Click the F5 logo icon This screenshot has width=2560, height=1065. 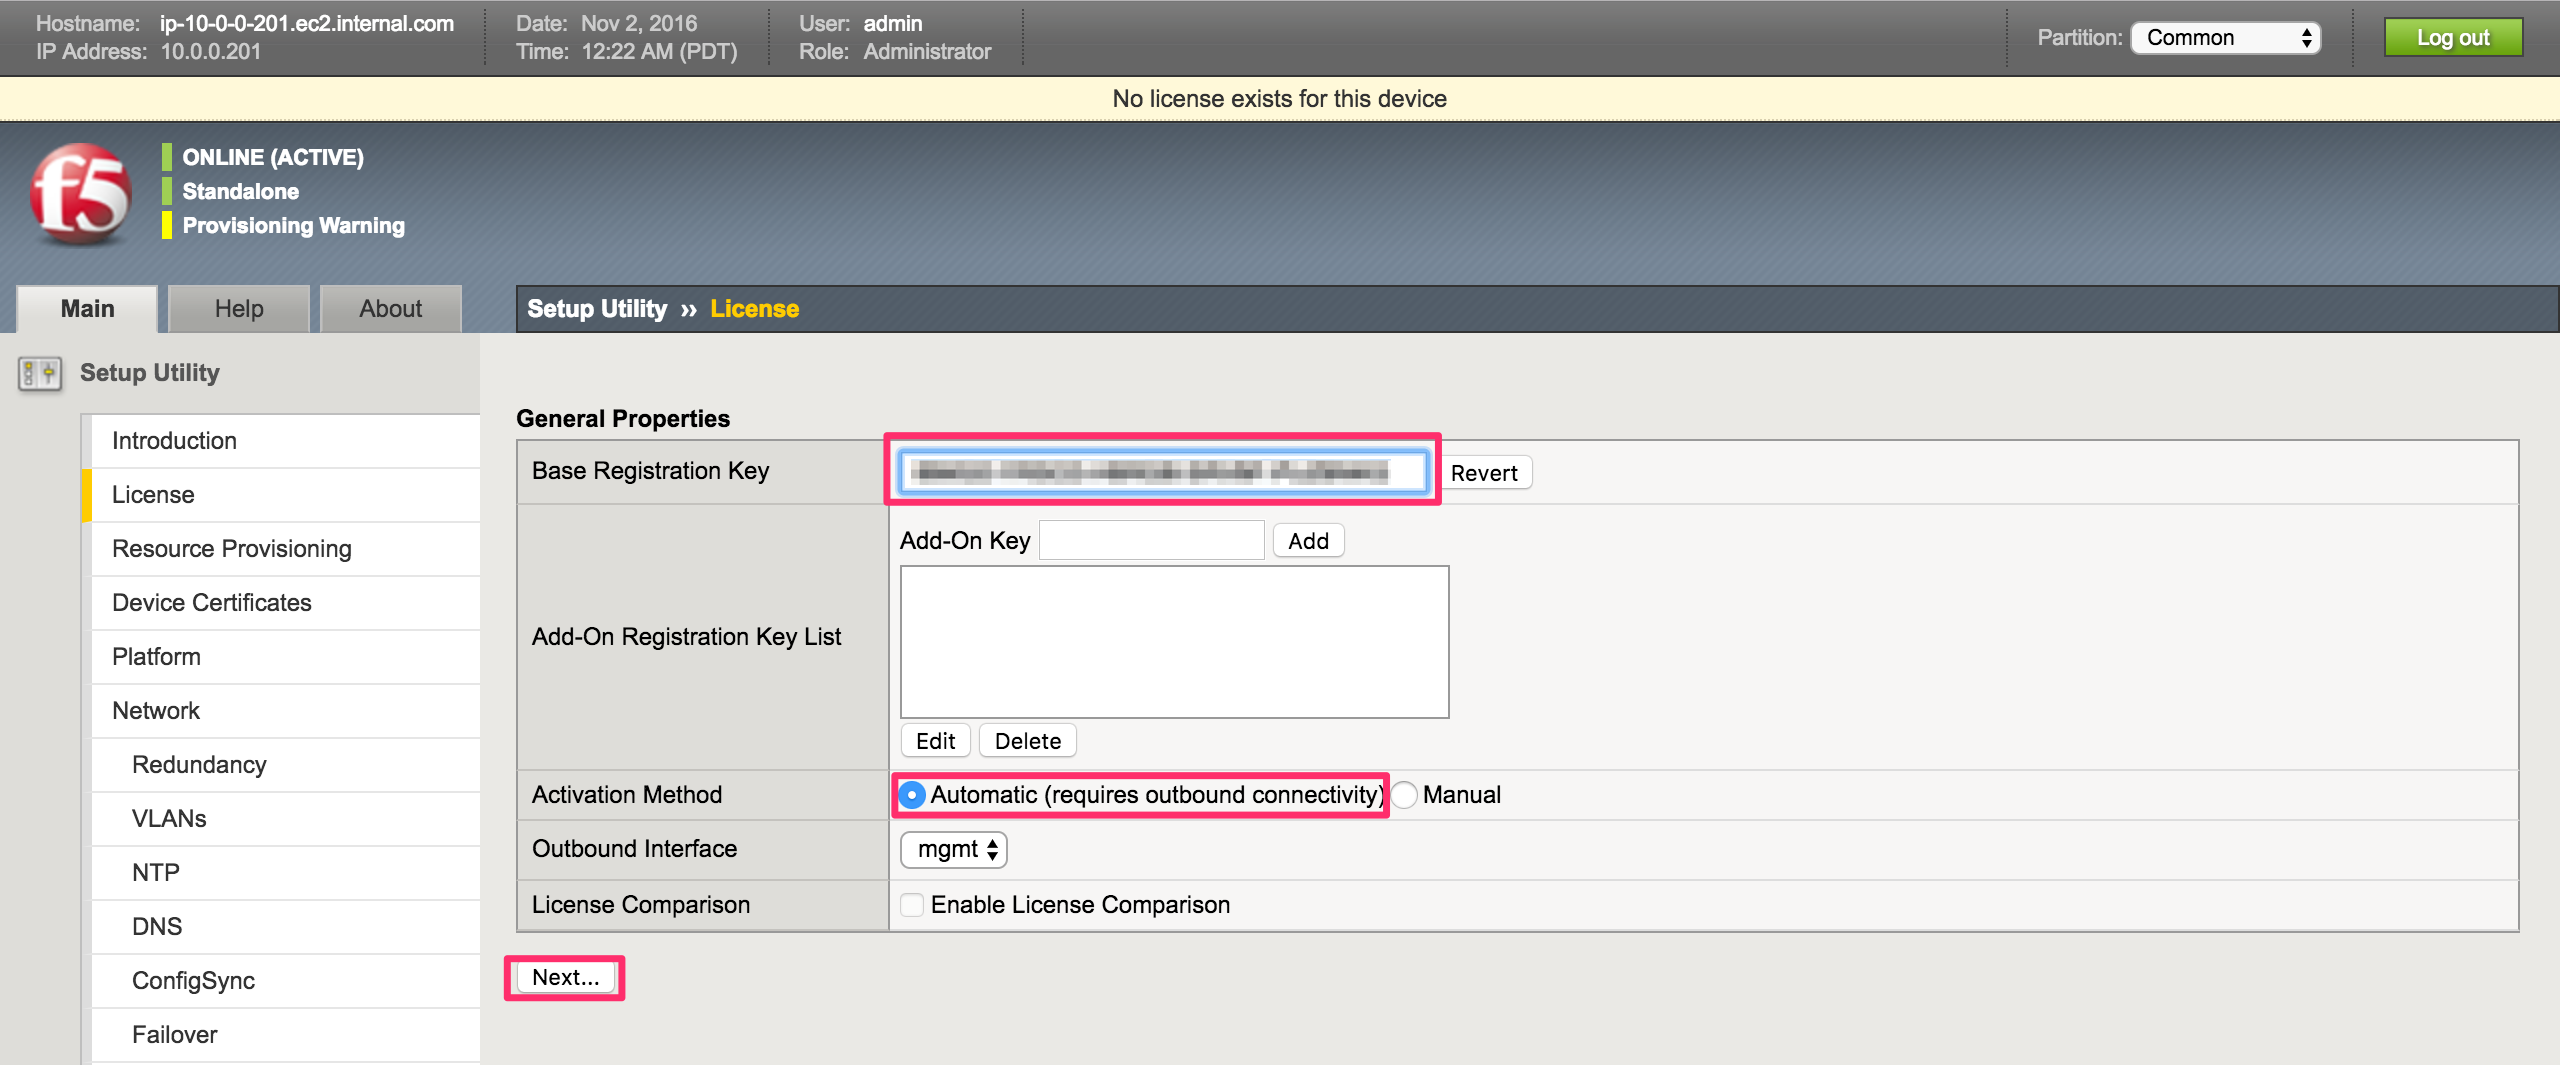point(80,195)
